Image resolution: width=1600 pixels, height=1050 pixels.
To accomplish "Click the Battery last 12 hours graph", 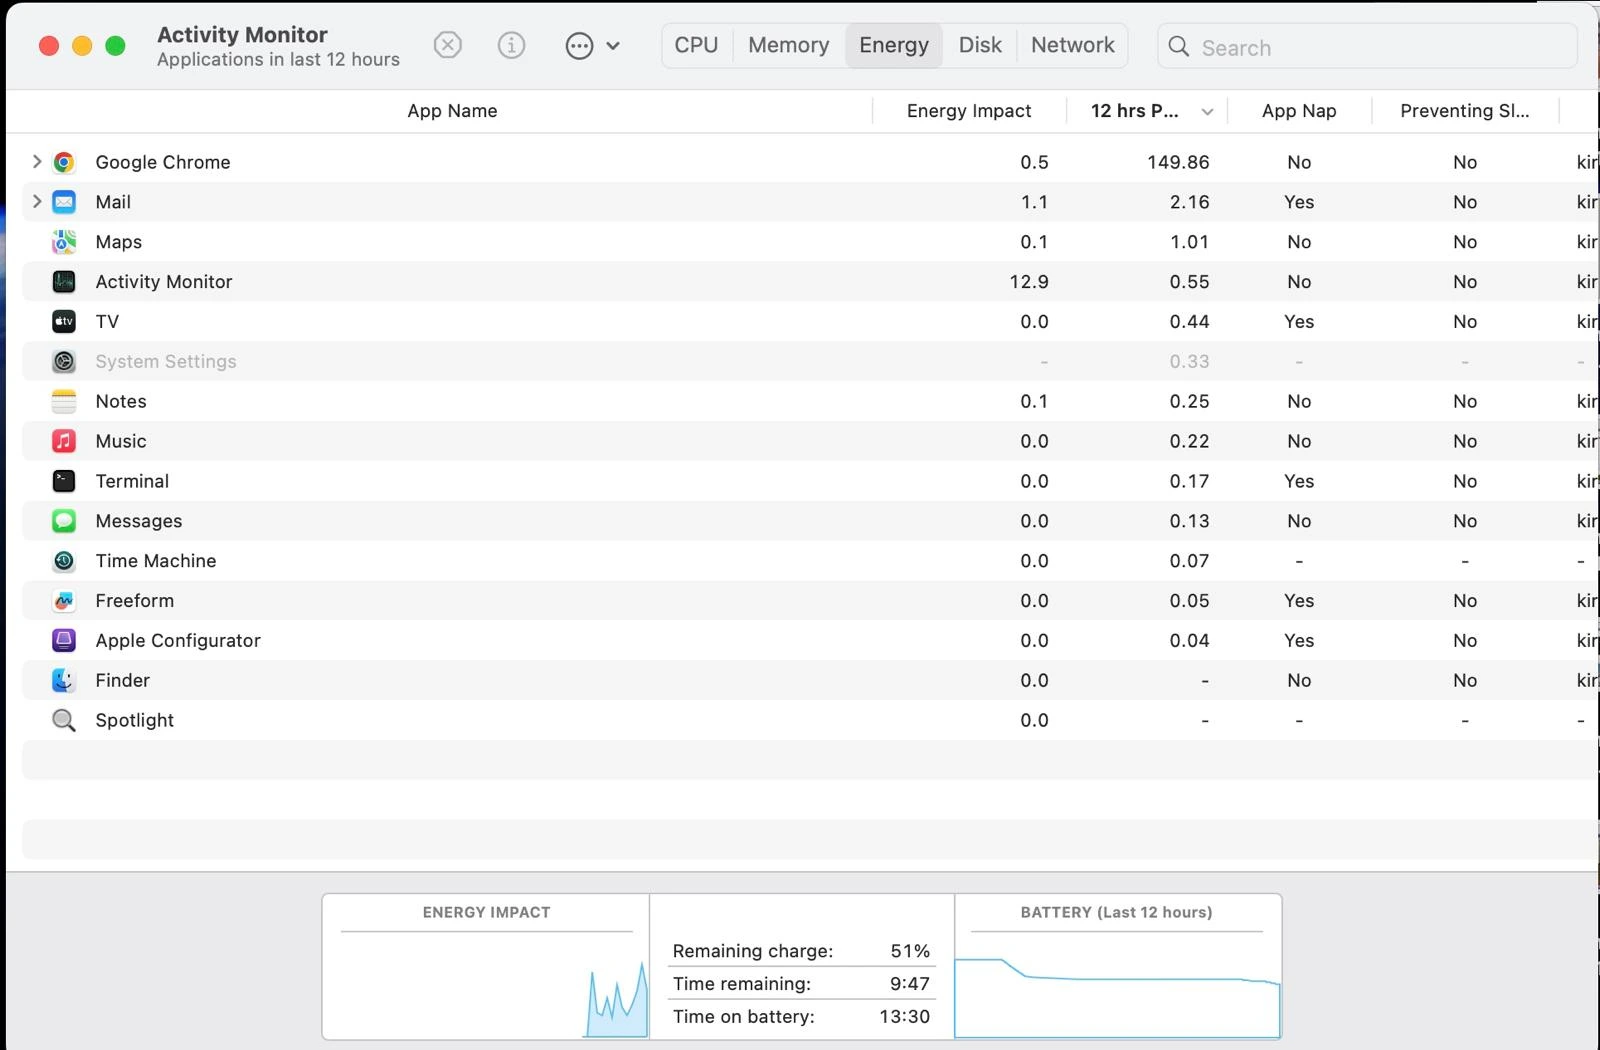I will [1117, 985].
